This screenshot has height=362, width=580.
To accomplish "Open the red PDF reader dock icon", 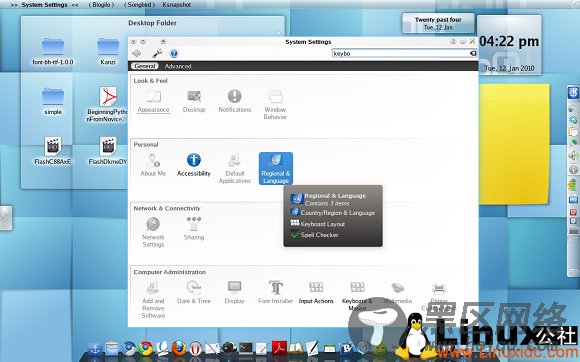I will pos(279,348).
